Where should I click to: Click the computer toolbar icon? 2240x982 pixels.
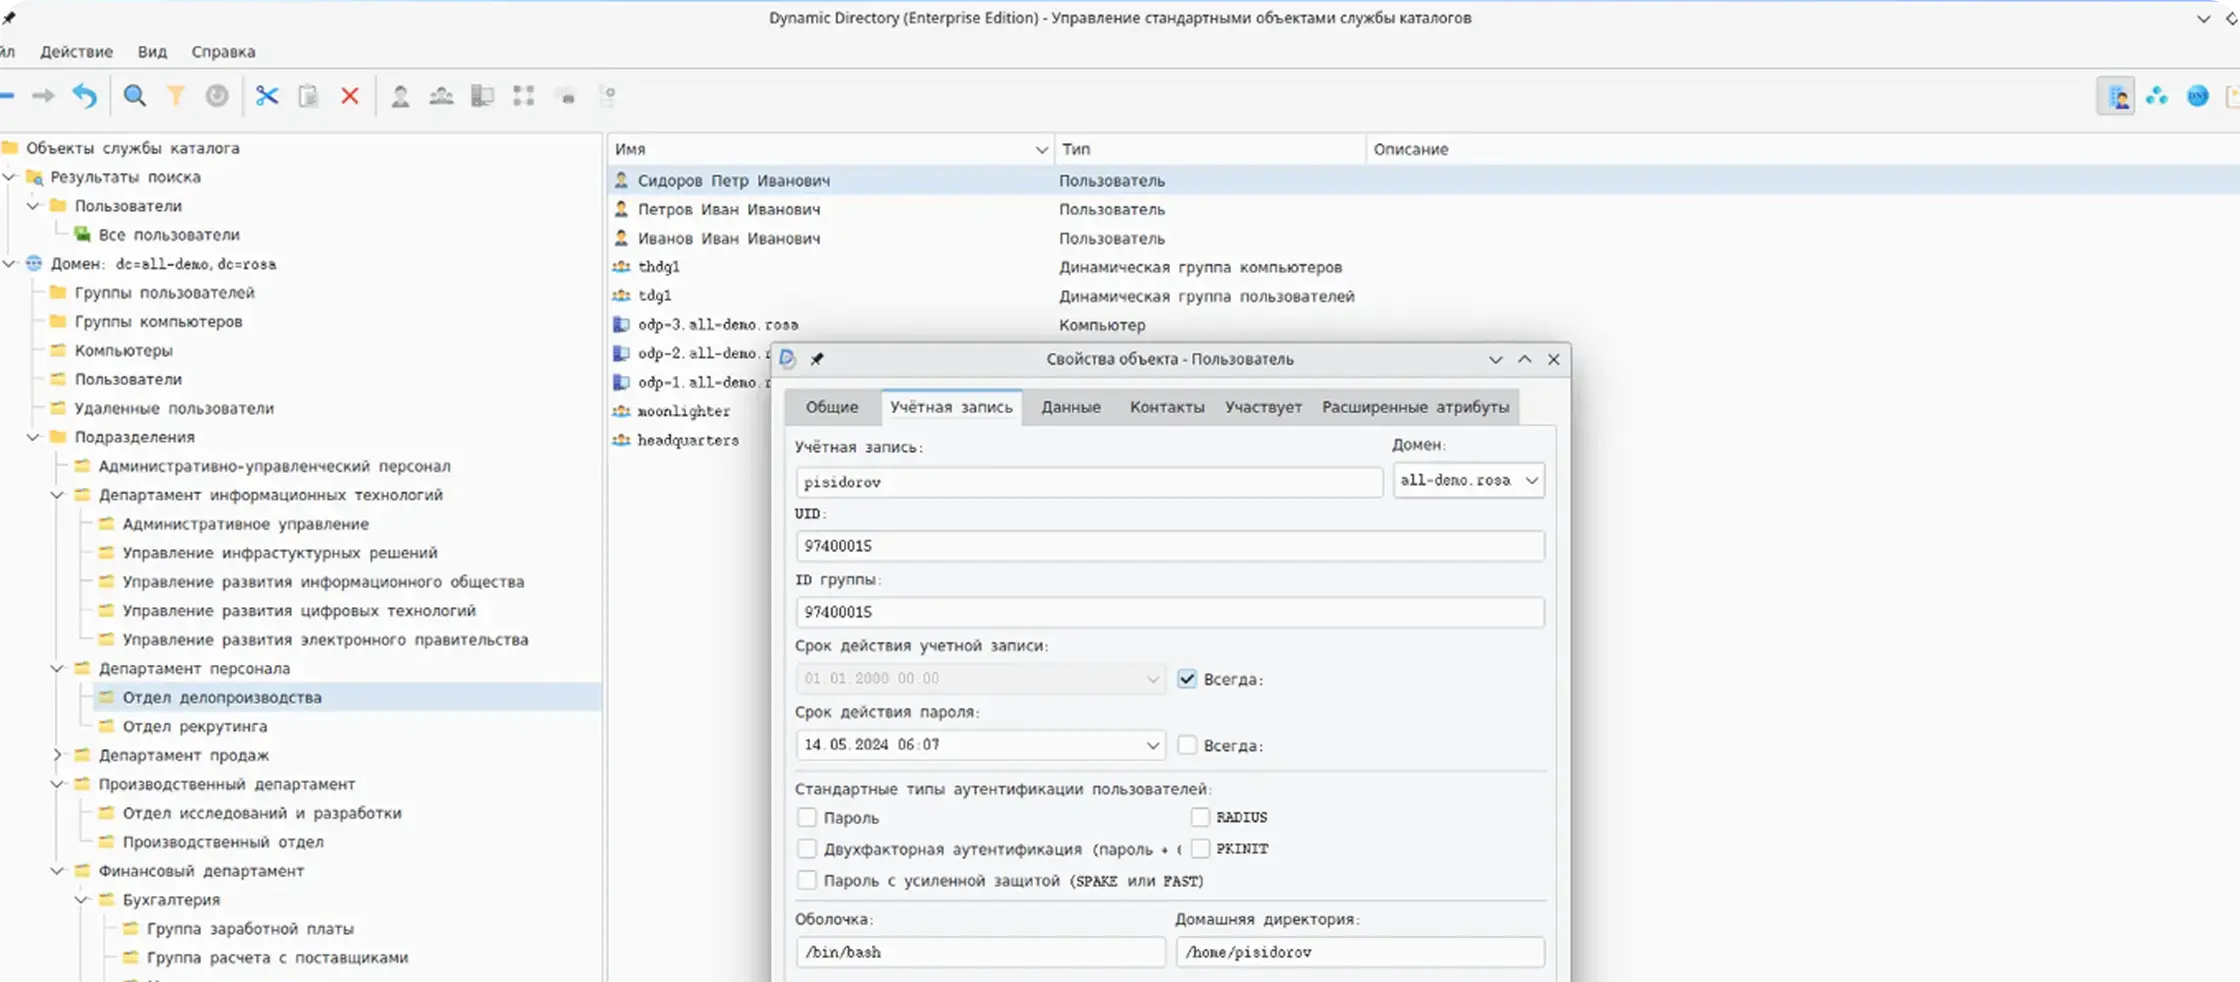[483, 96]
